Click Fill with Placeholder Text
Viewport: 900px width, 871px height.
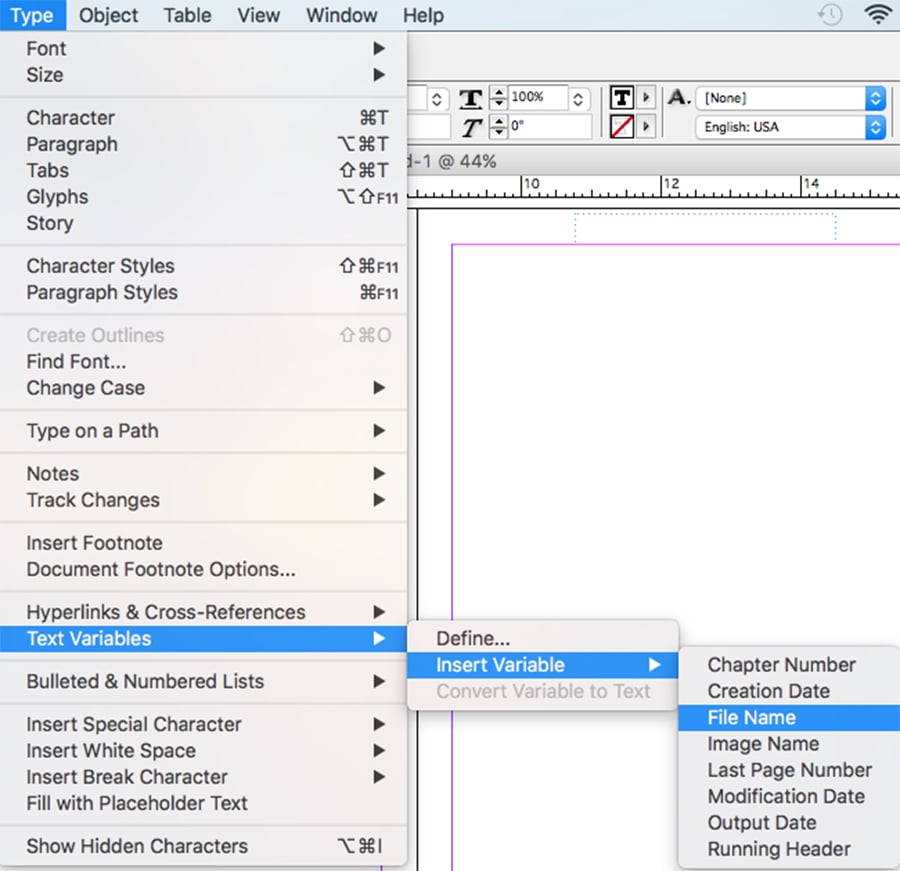(x=137, y=803)
